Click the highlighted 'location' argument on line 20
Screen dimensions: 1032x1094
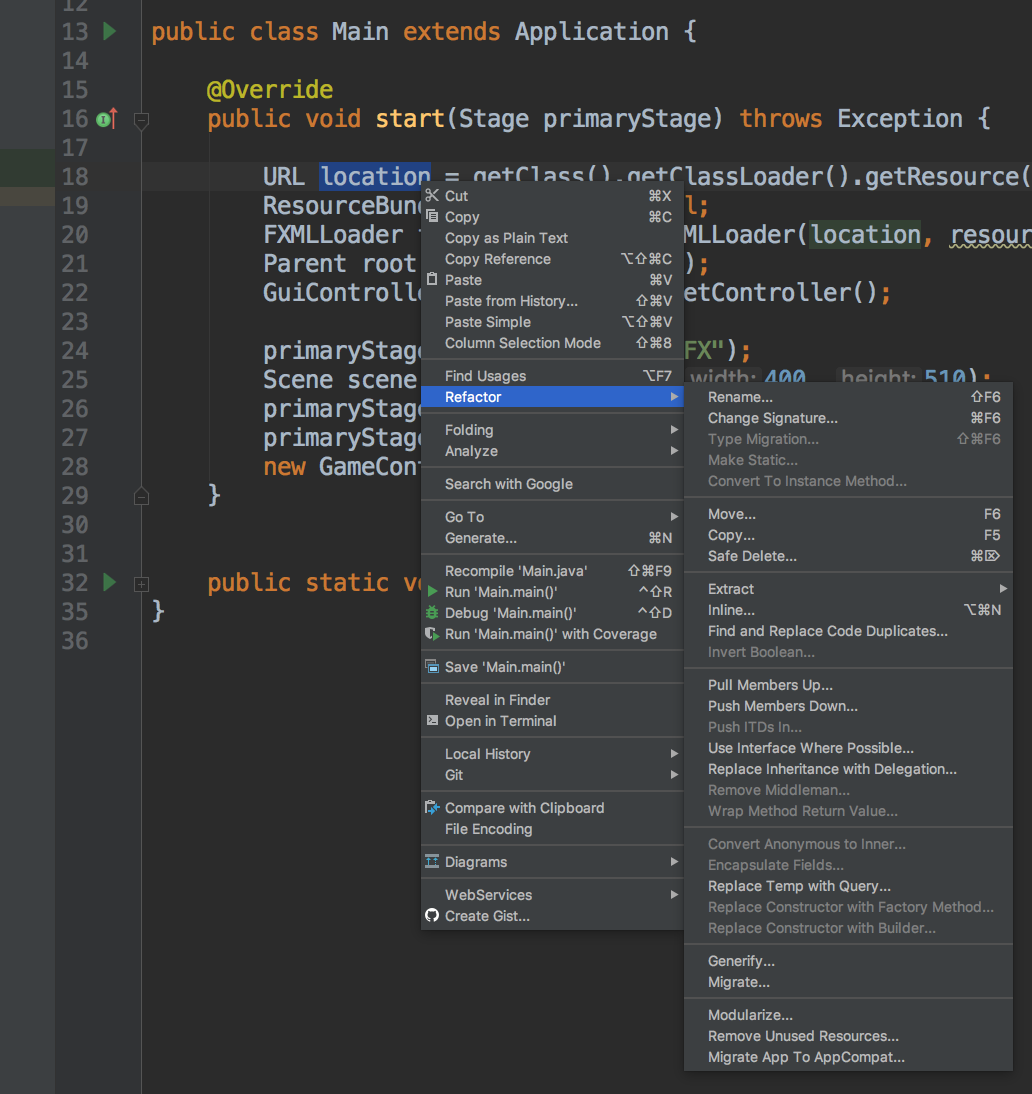click(x=865, y=234)
